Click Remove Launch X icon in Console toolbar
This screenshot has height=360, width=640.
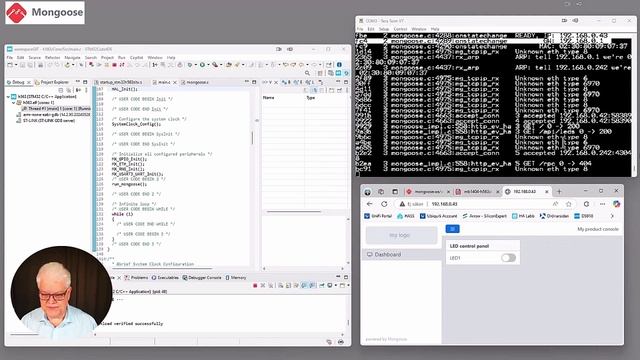coord(263,286)
